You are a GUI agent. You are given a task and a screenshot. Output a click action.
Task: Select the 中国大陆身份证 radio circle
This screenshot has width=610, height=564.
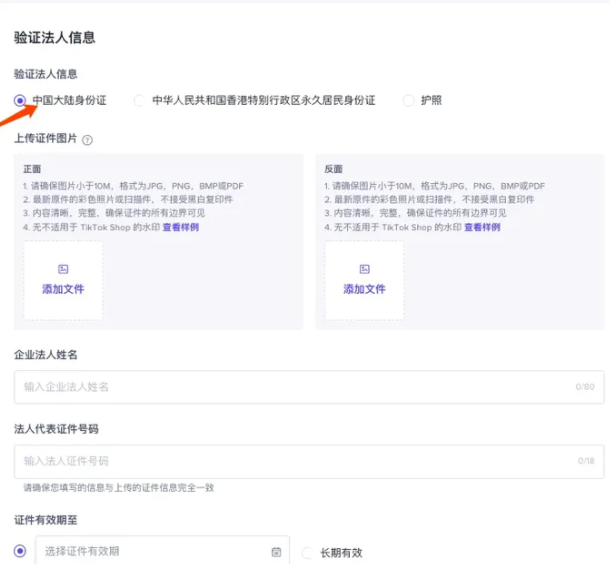tap(20, 101)
